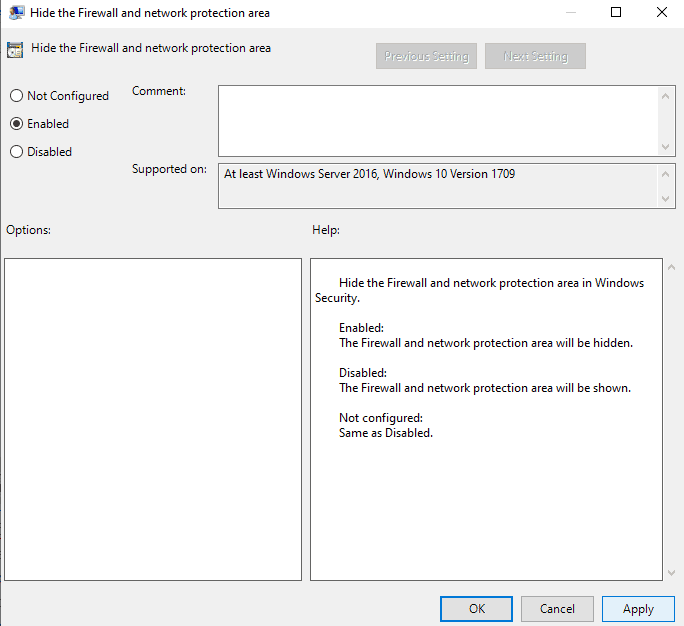Click the Cancel button

point(557,609)
